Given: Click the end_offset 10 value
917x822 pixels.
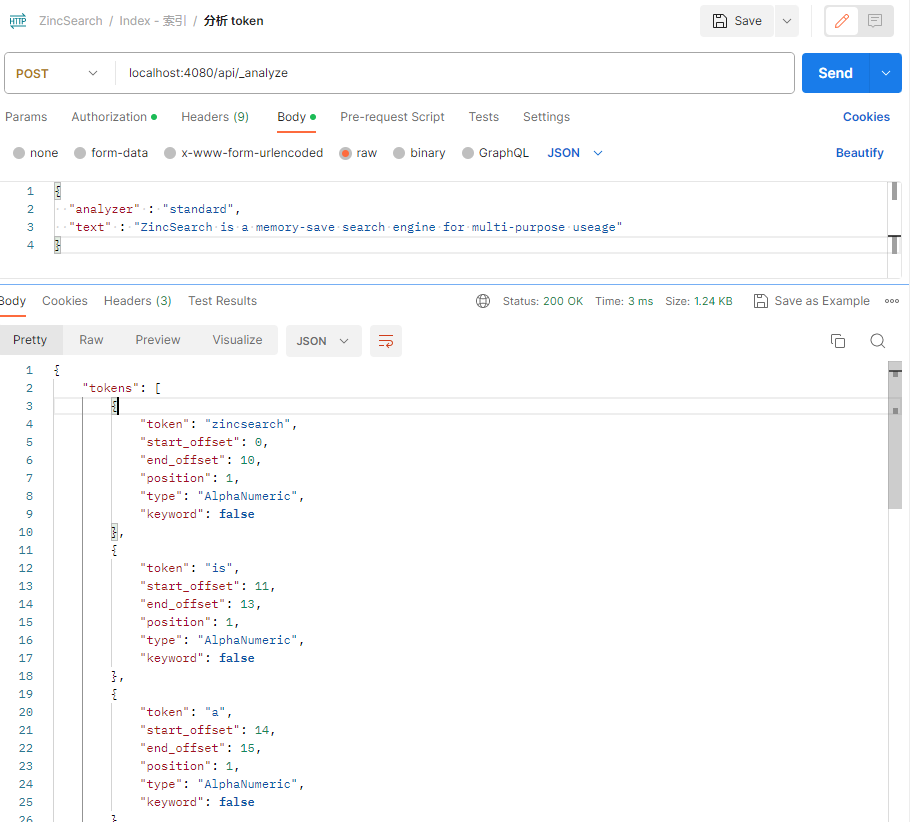Looking at the screenshot, I should coord(247,460).
